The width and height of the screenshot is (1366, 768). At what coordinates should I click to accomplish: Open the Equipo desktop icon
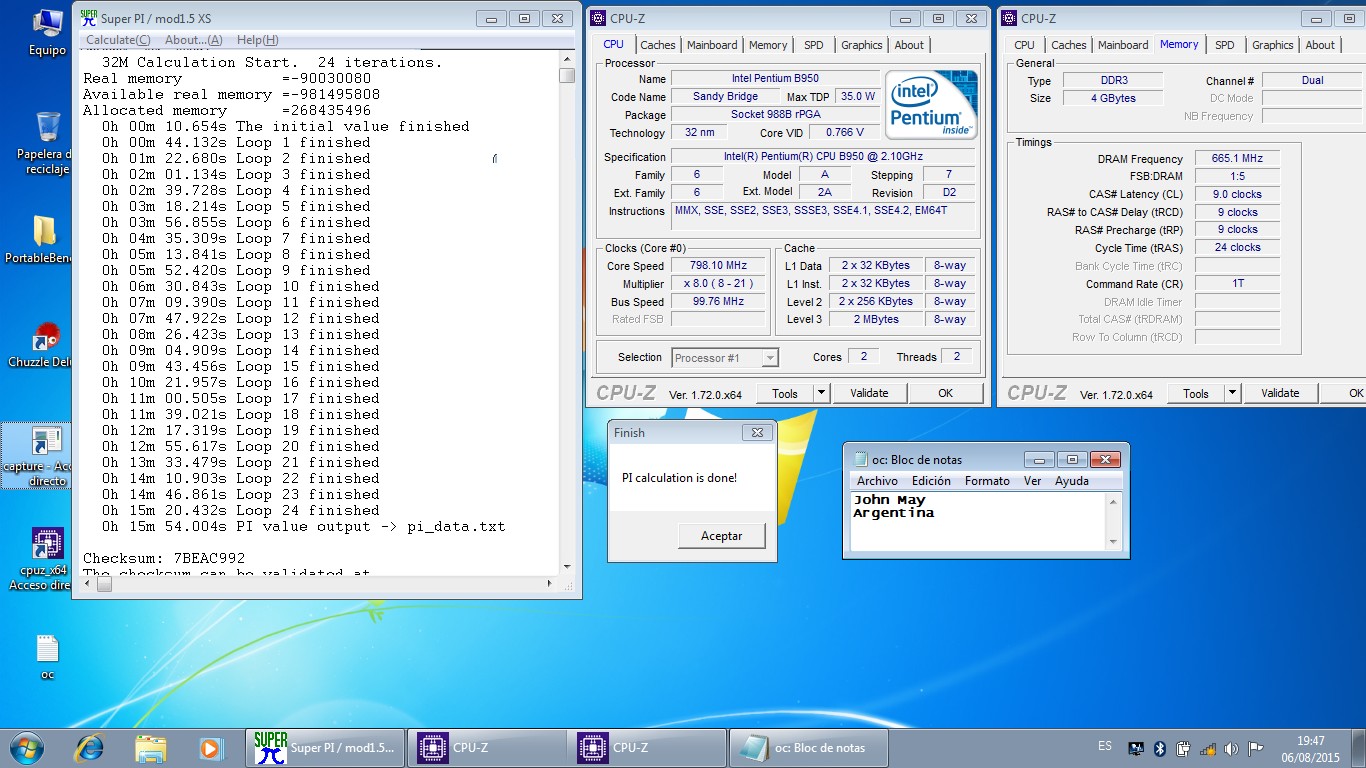pos(47,30)
